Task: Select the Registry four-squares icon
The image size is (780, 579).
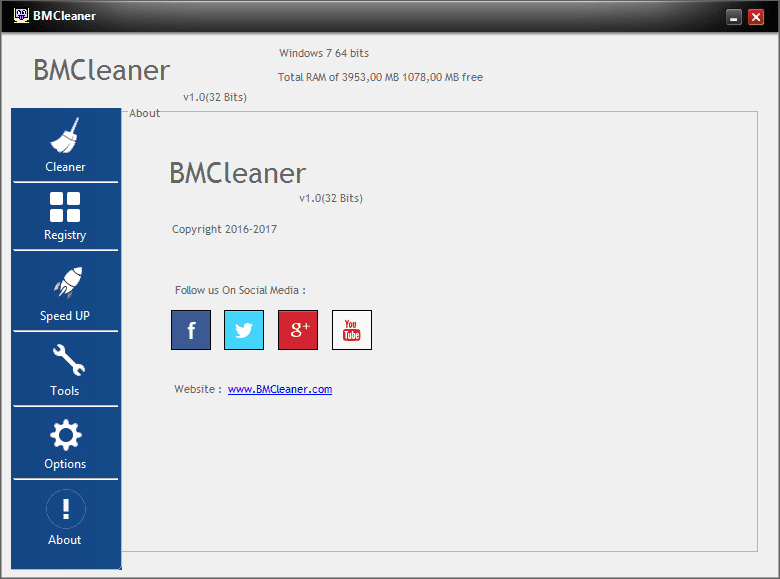Action: 65,206
